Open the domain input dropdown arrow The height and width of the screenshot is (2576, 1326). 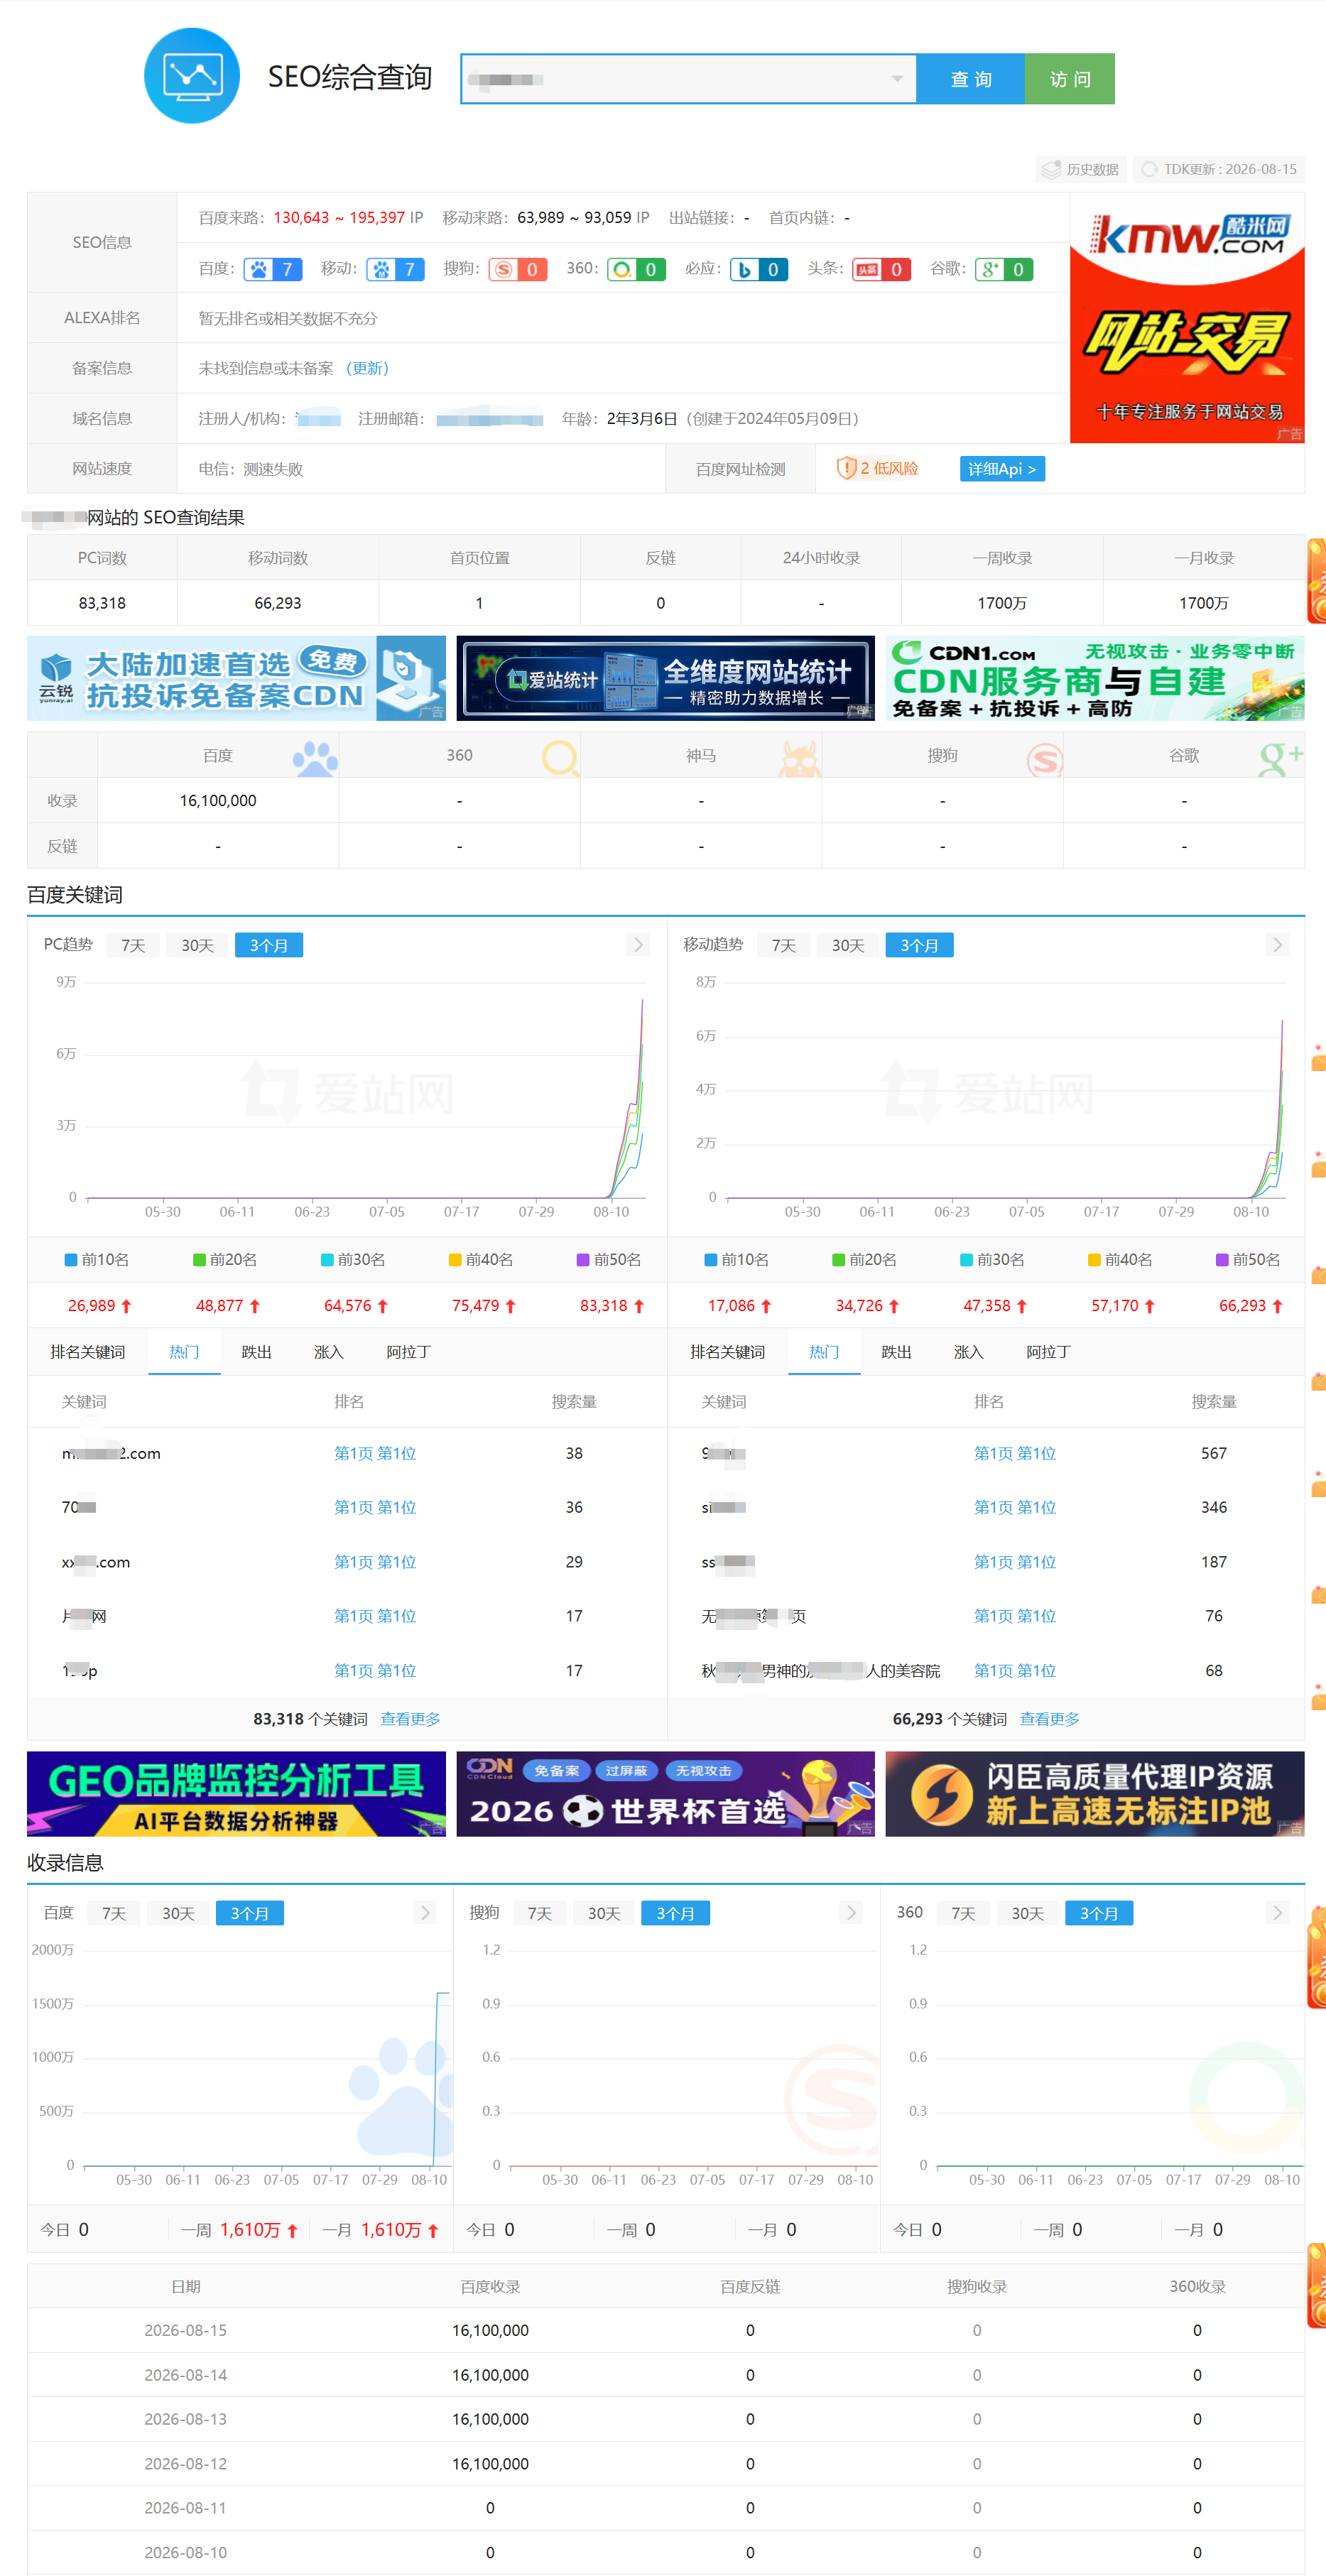[x=897, y=79]
